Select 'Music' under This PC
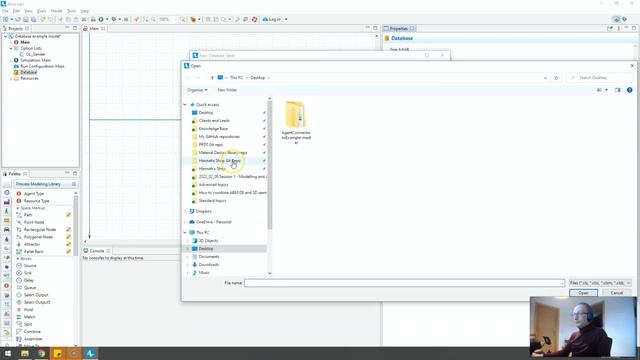 click(x=204, y=273)
